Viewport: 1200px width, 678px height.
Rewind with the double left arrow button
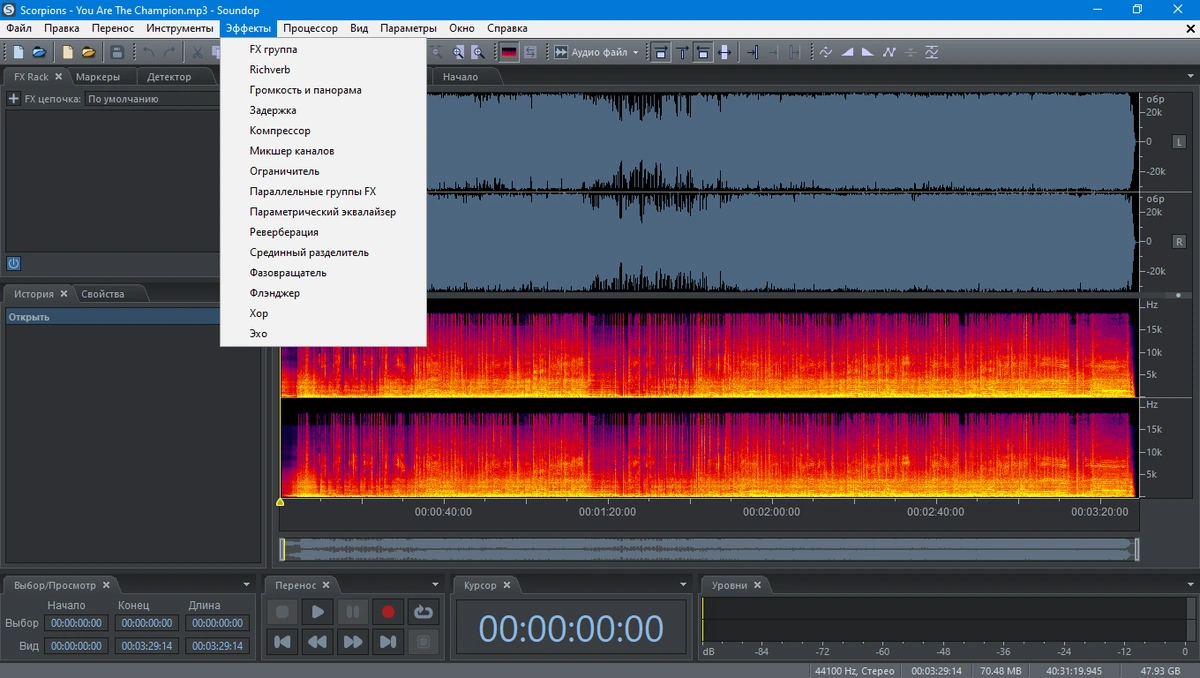click(x=318, y=642)
